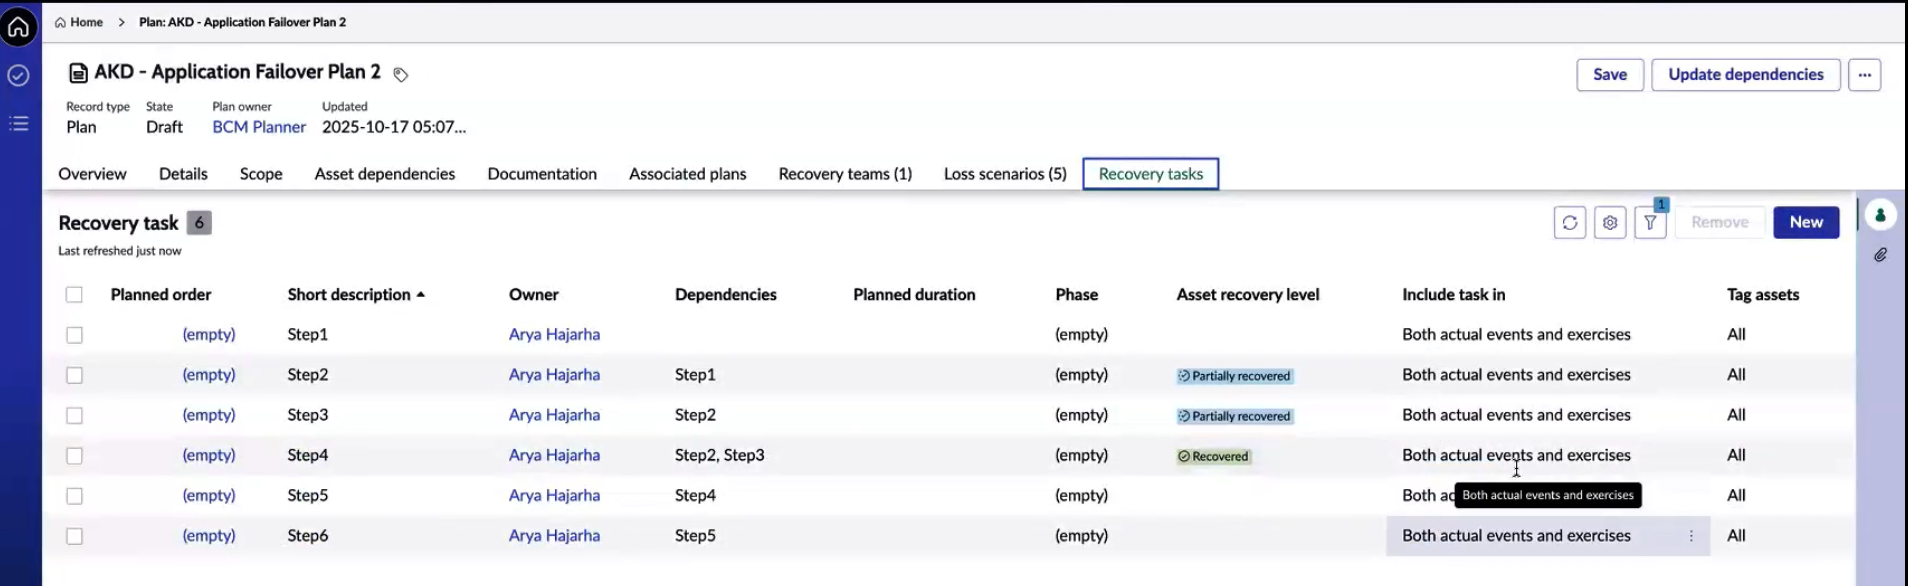The height and width of the screenshot is (586, 1908).
Task: Sort by the Include task in column header
Action: click(x=1454, y=294)
